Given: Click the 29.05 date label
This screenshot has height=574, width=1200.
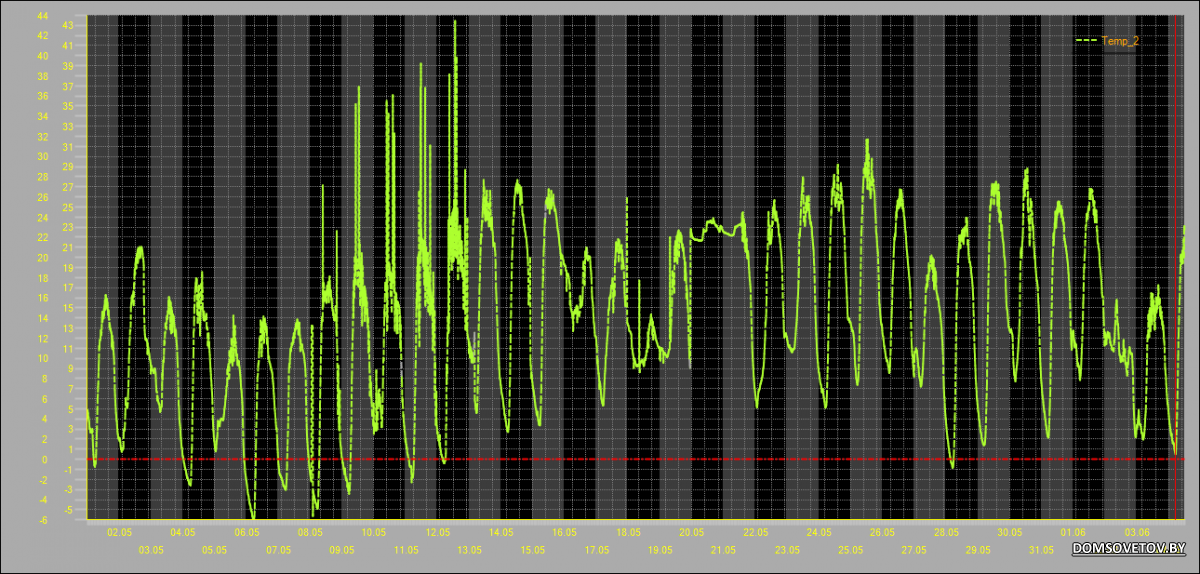Looking at the screenshot, I should tap(978, 550).
